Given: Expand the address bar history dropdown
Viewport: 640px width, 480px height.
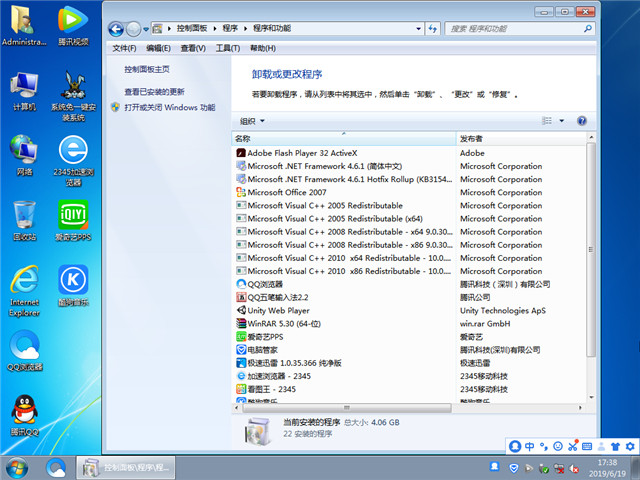Looking at the screenshot, I should 428,30.
